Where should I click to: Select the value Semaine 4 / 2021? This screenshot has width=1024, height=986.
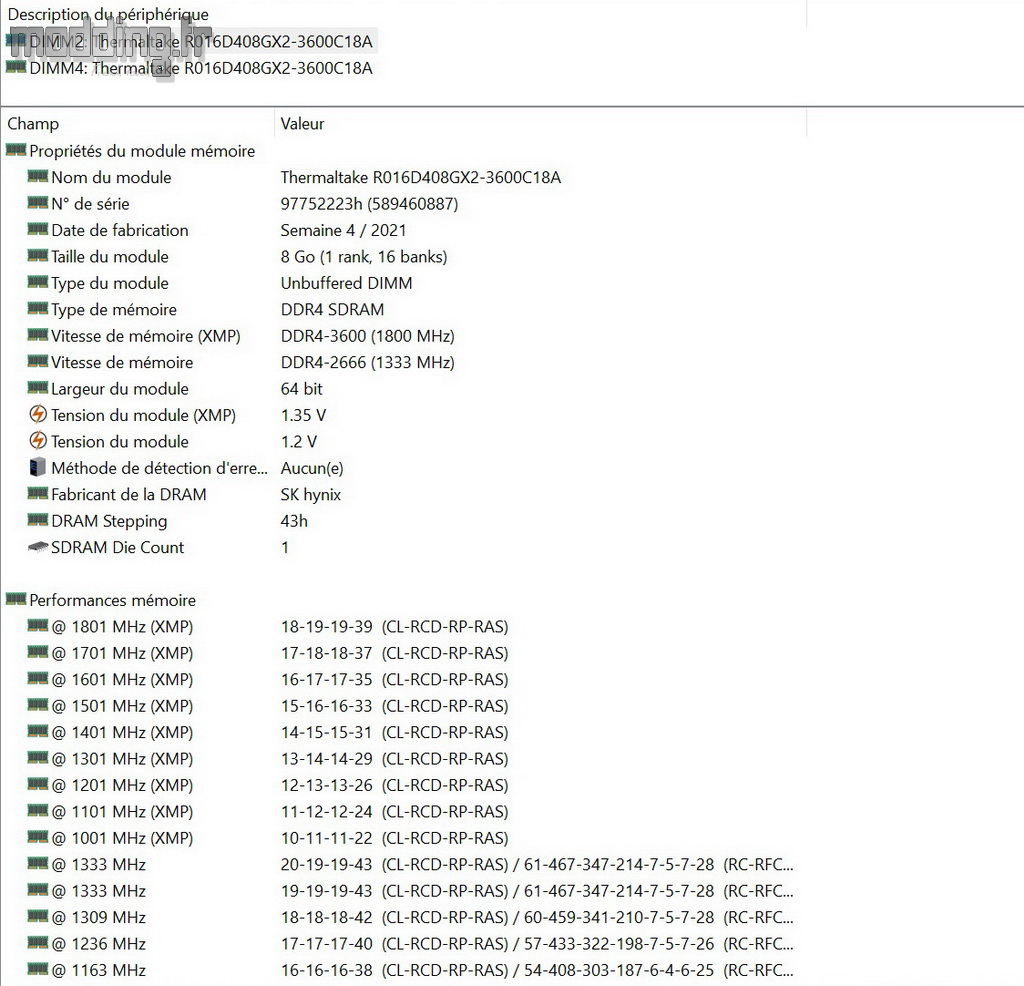(344, 230)
